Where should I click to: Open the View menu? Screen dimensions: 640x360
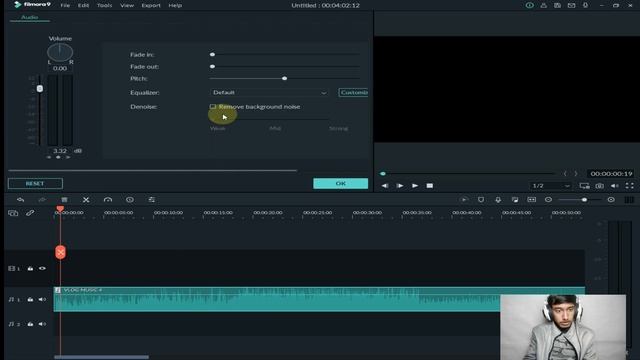(x=127, y=5)
